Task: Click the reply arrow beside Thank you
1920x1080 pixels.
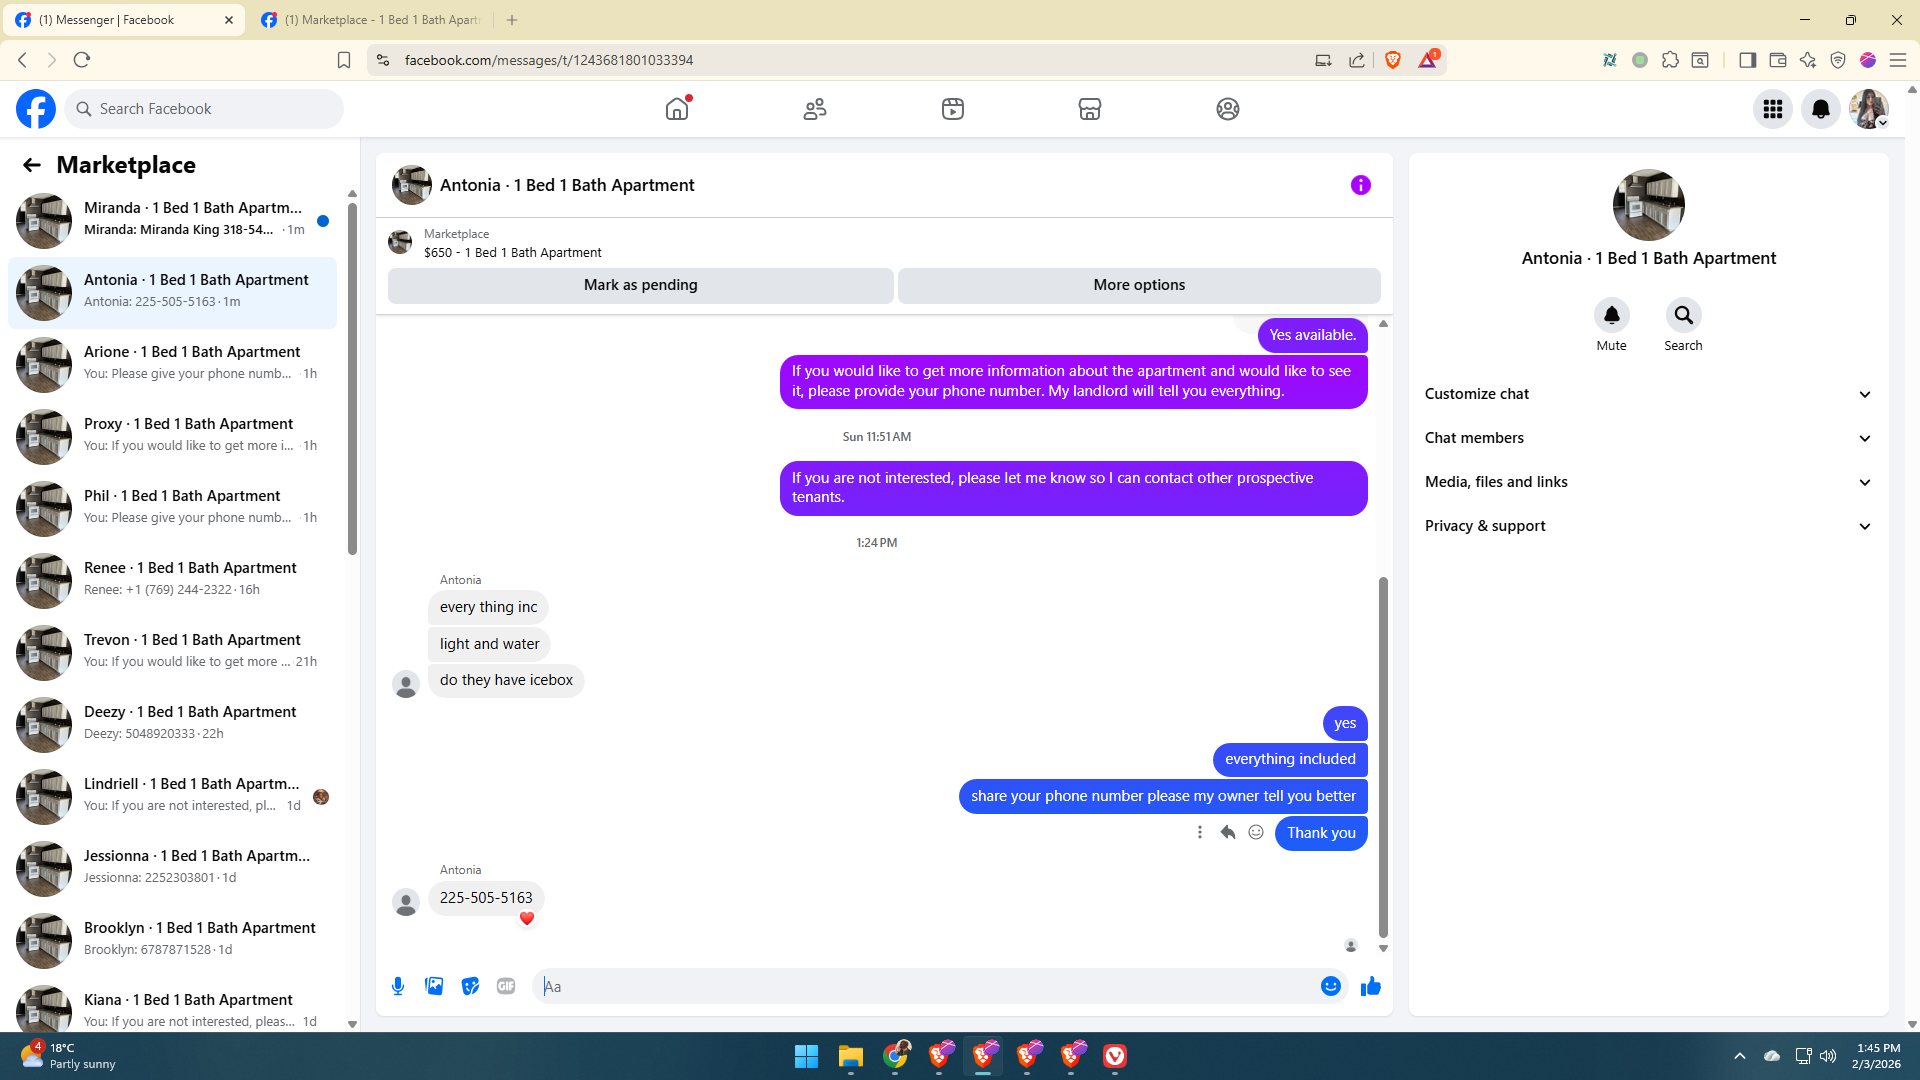Action: tap(1228, 832)
